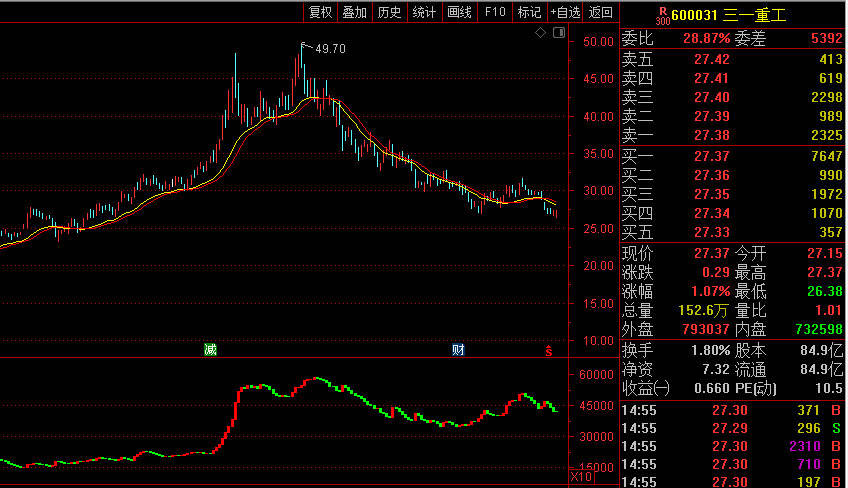
Task: Open the 叠加 overlay option
Action: (x=354, y=12)
